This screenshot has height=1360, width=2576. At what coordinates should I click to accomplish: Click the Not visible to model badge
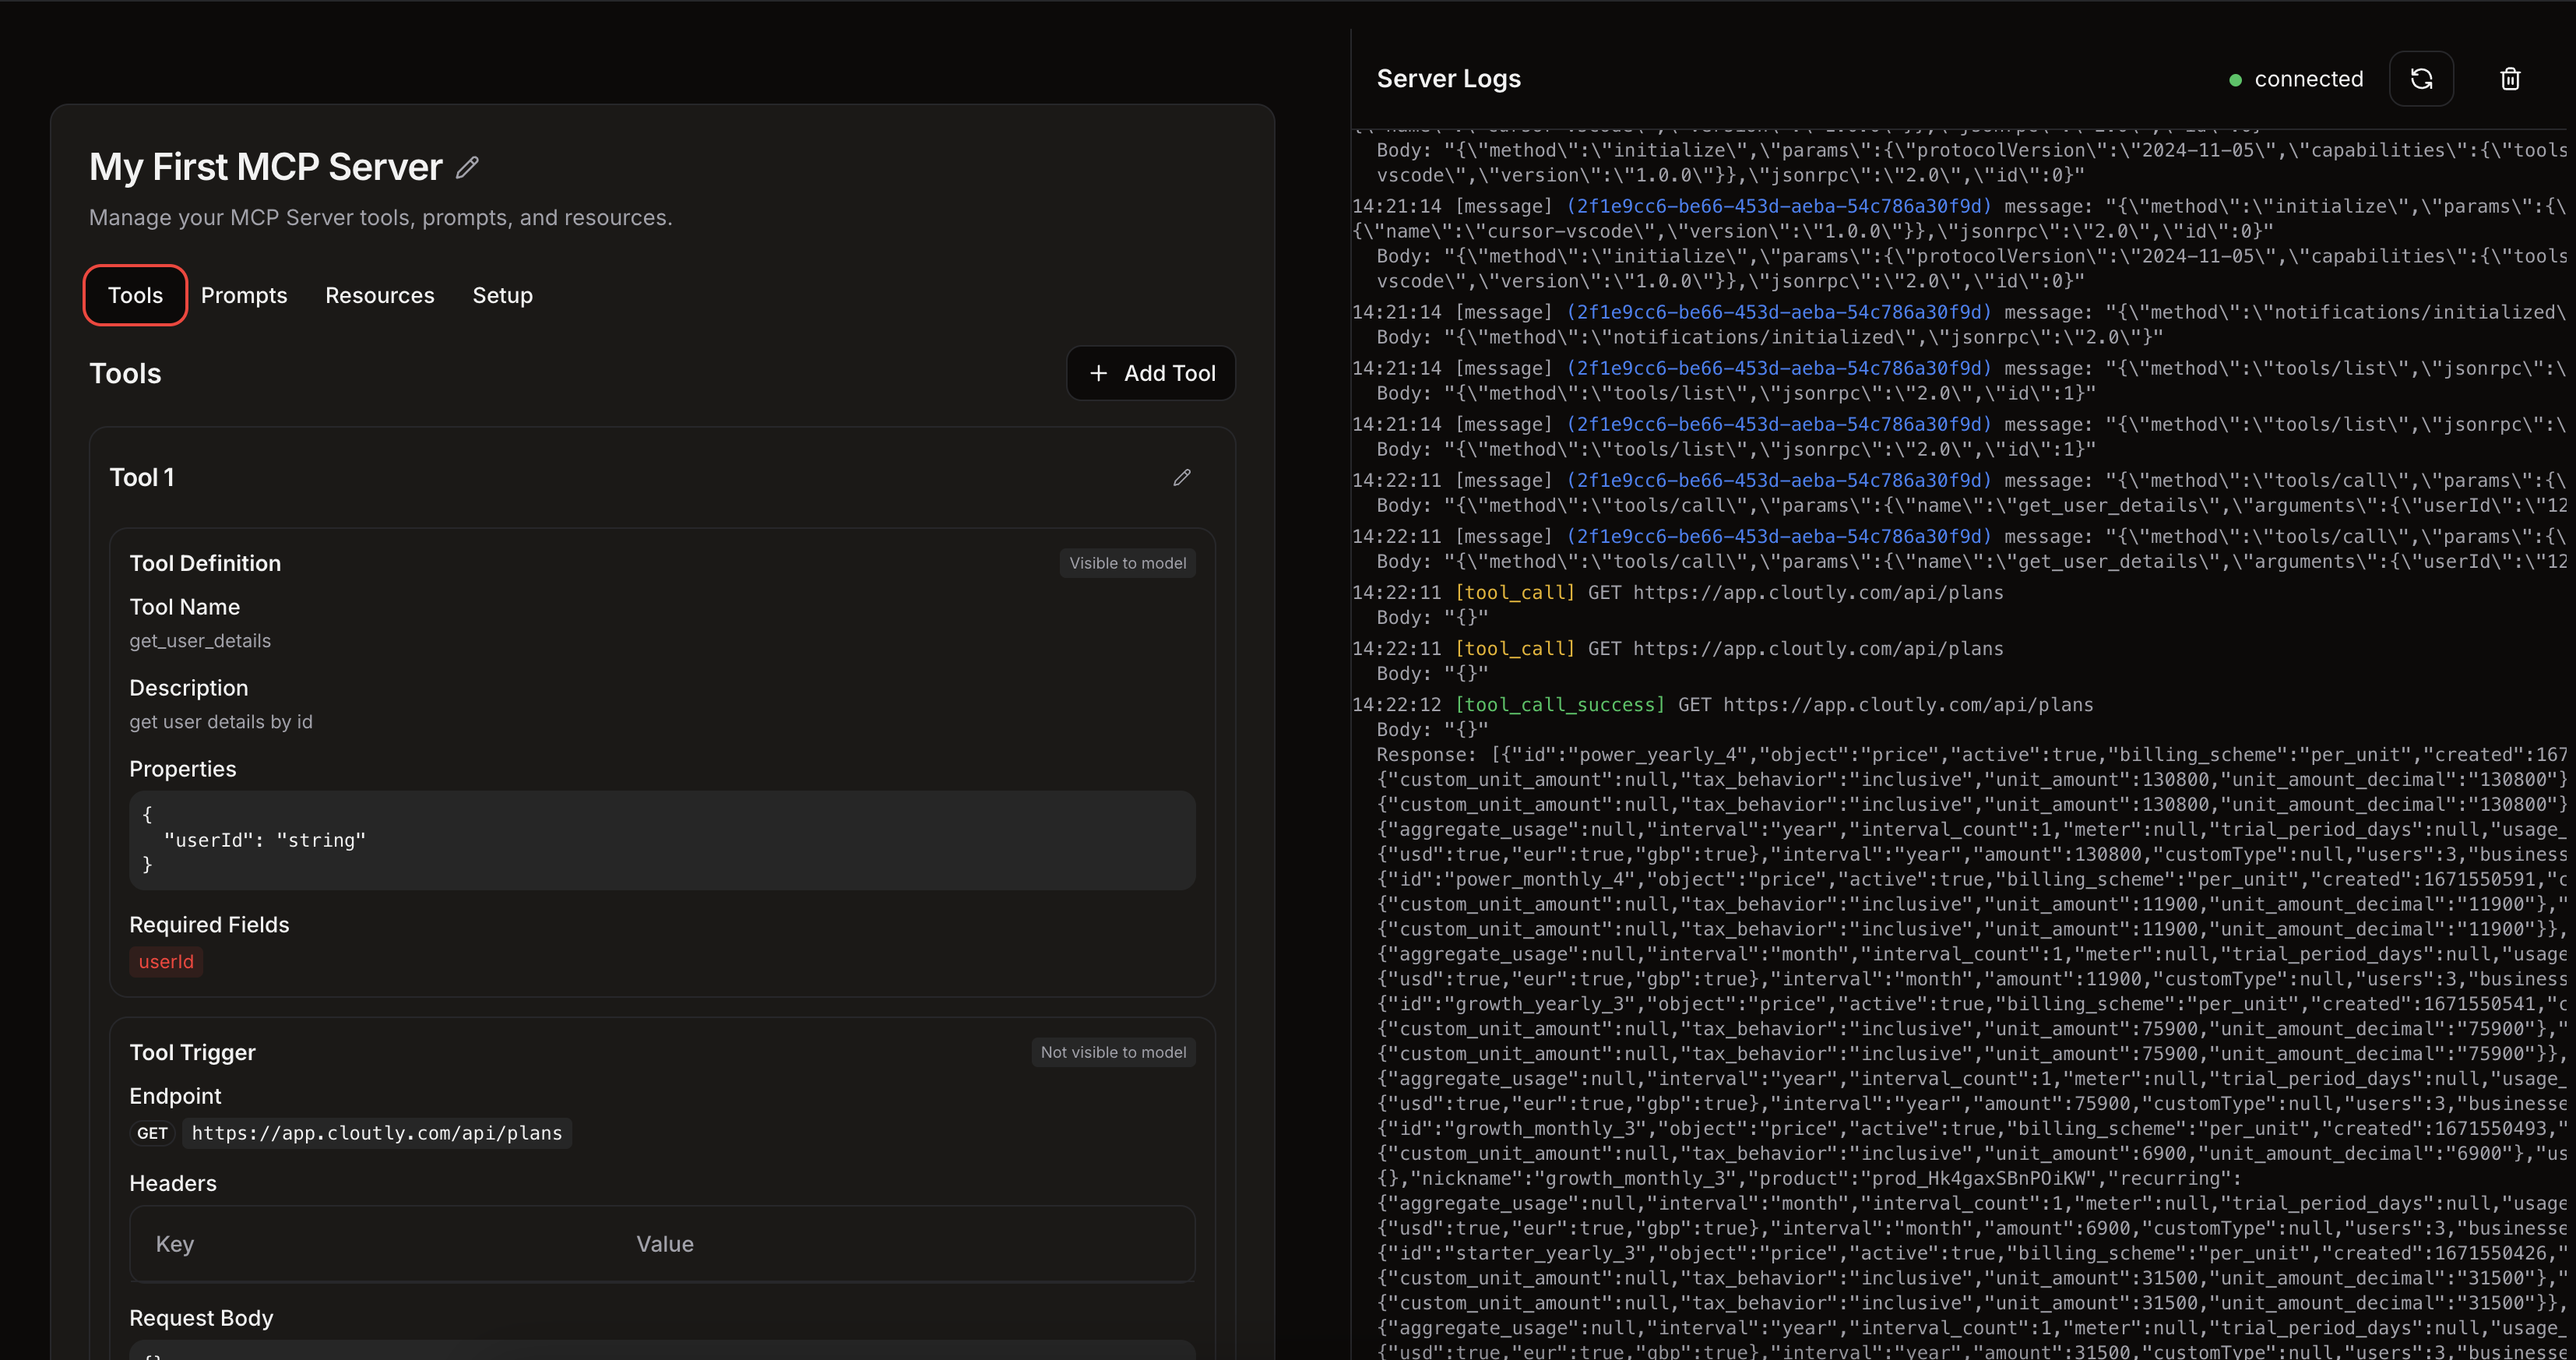tap(1113, 1052)
